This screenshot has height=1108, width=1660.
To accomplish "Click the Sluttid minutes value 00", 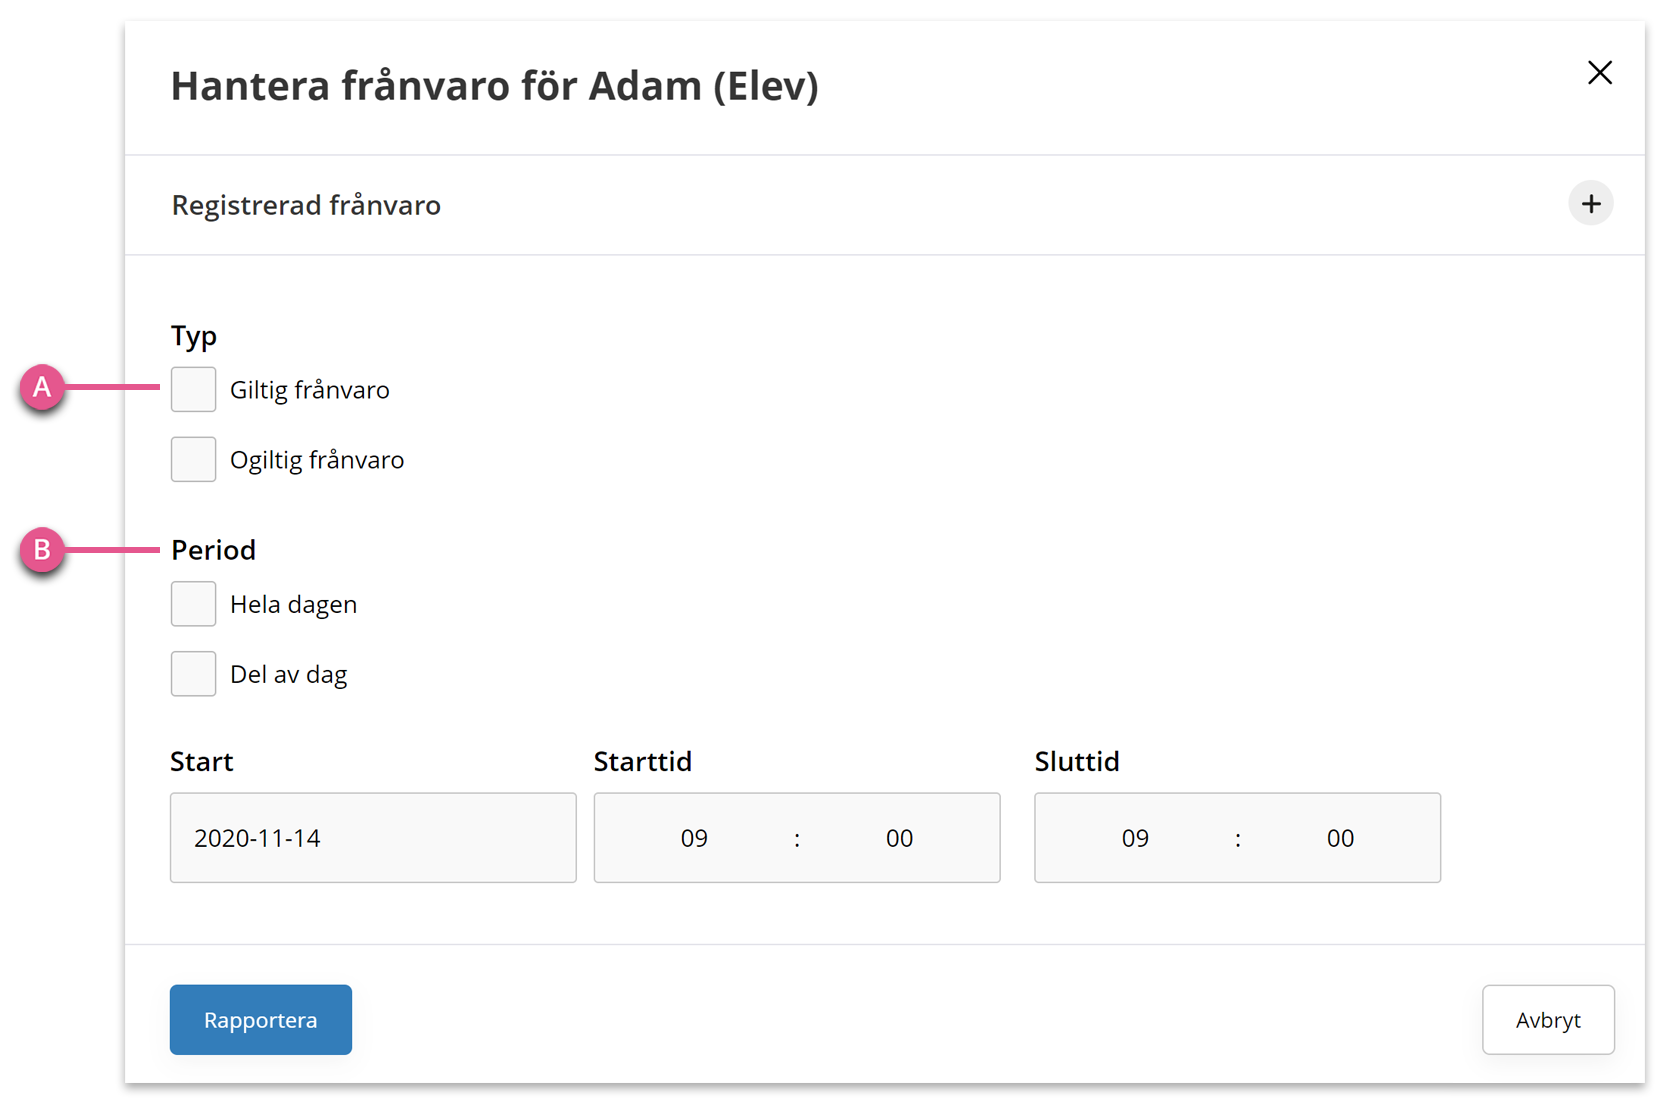I will tap(1340, 838).
